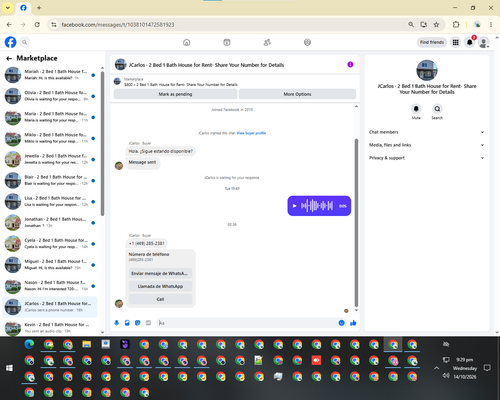Open the View buyer profile link
This screenshot has width=500, height=400.
[251, 133]
